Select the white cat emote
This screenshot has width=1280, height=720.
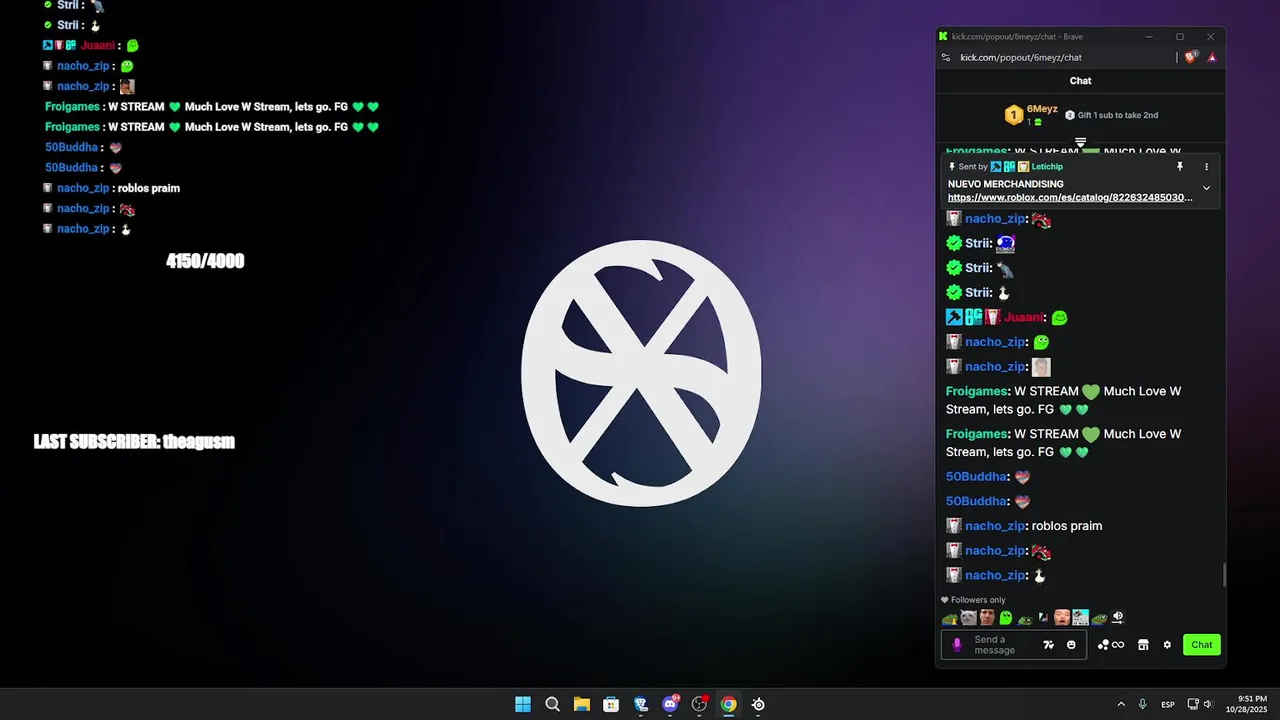tap(968, 618)
